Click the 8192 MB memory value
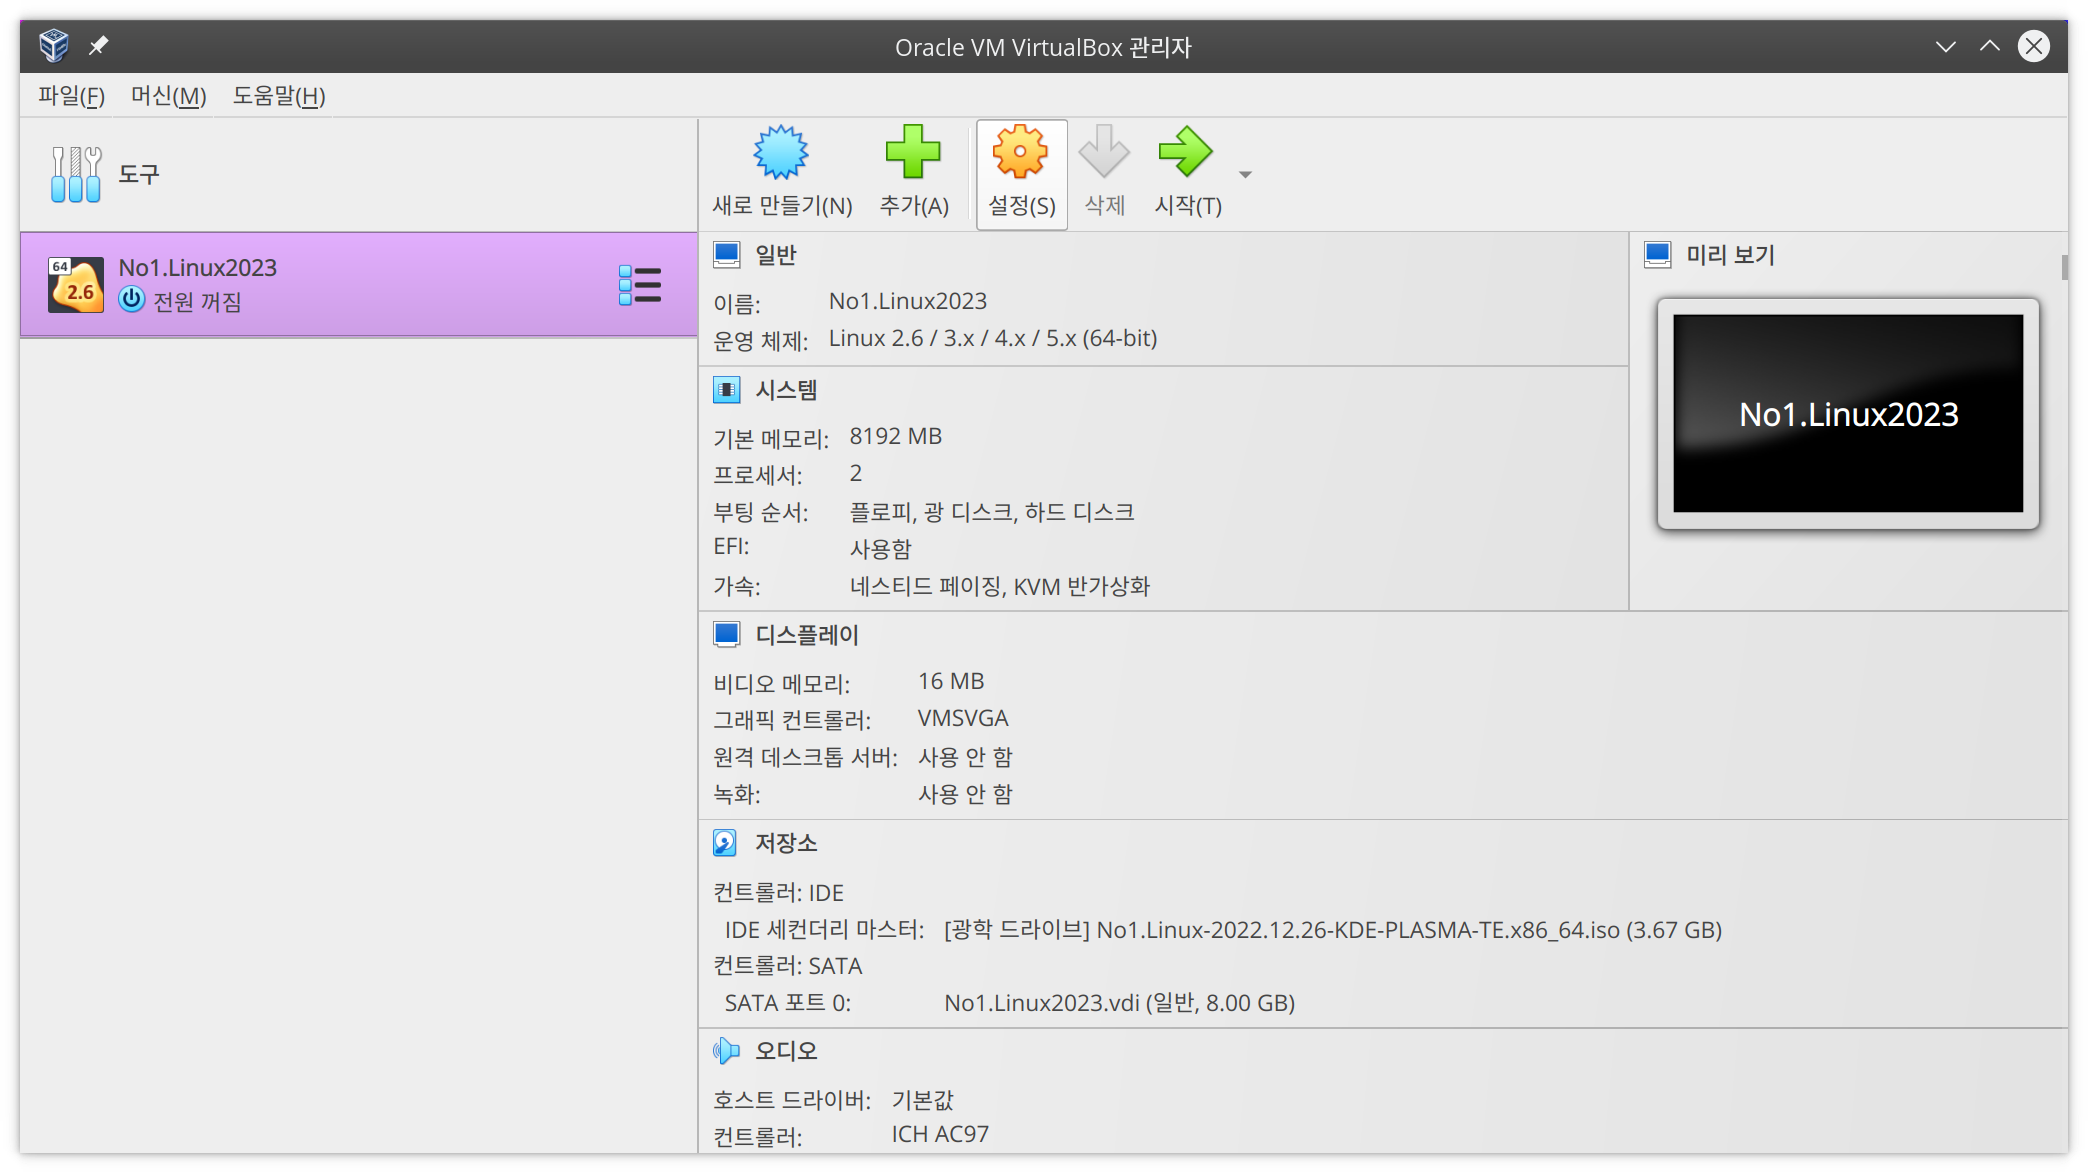Screen dimensions: 2088x1173 [896, 437]
